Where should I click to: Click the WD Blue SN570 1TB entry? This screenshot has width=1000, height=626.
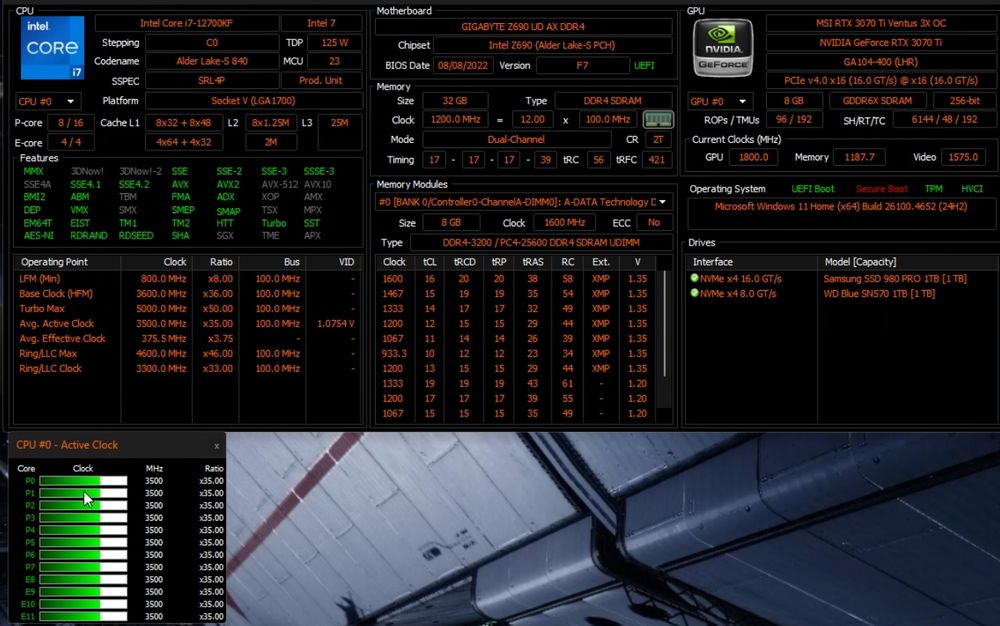(879, 294)
